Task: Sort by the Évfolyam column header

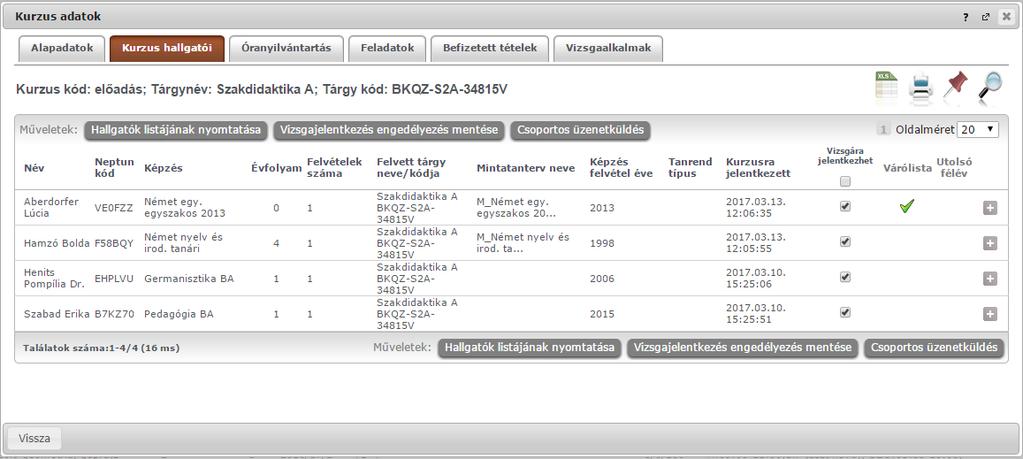Action: (x=277, y=168)
